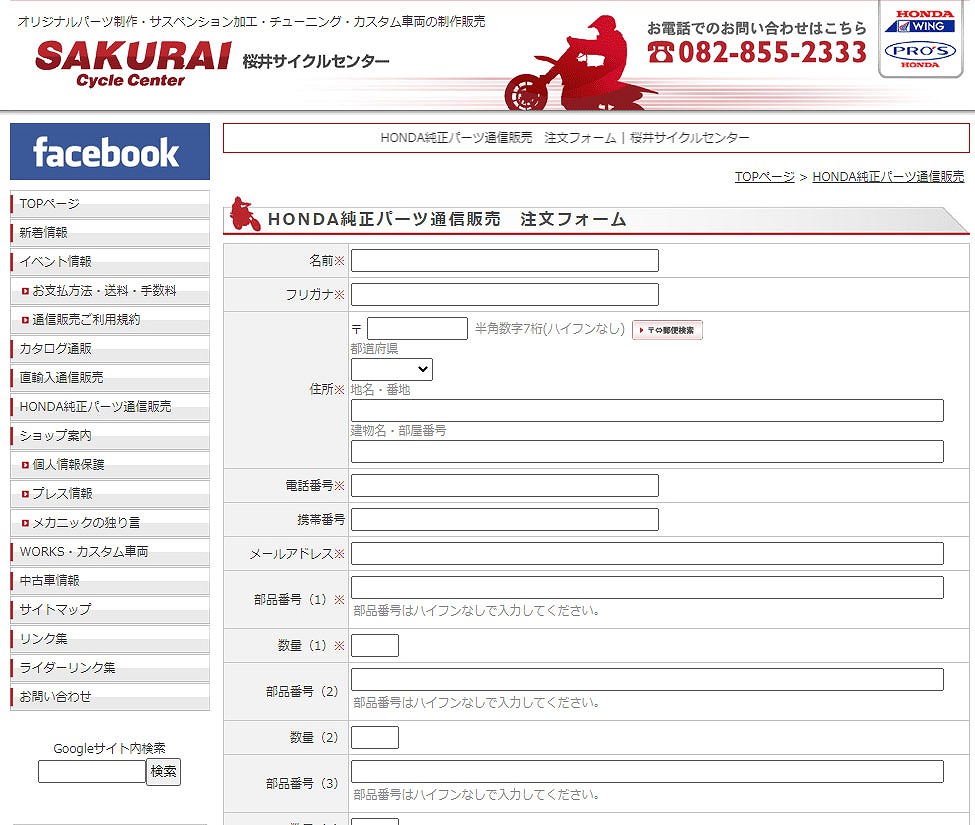Image resolution: width=975 pixels, height=825 pixels.
Task: Click the SAKURAI Cycle Center logo
Action: [x=133, y=64]
